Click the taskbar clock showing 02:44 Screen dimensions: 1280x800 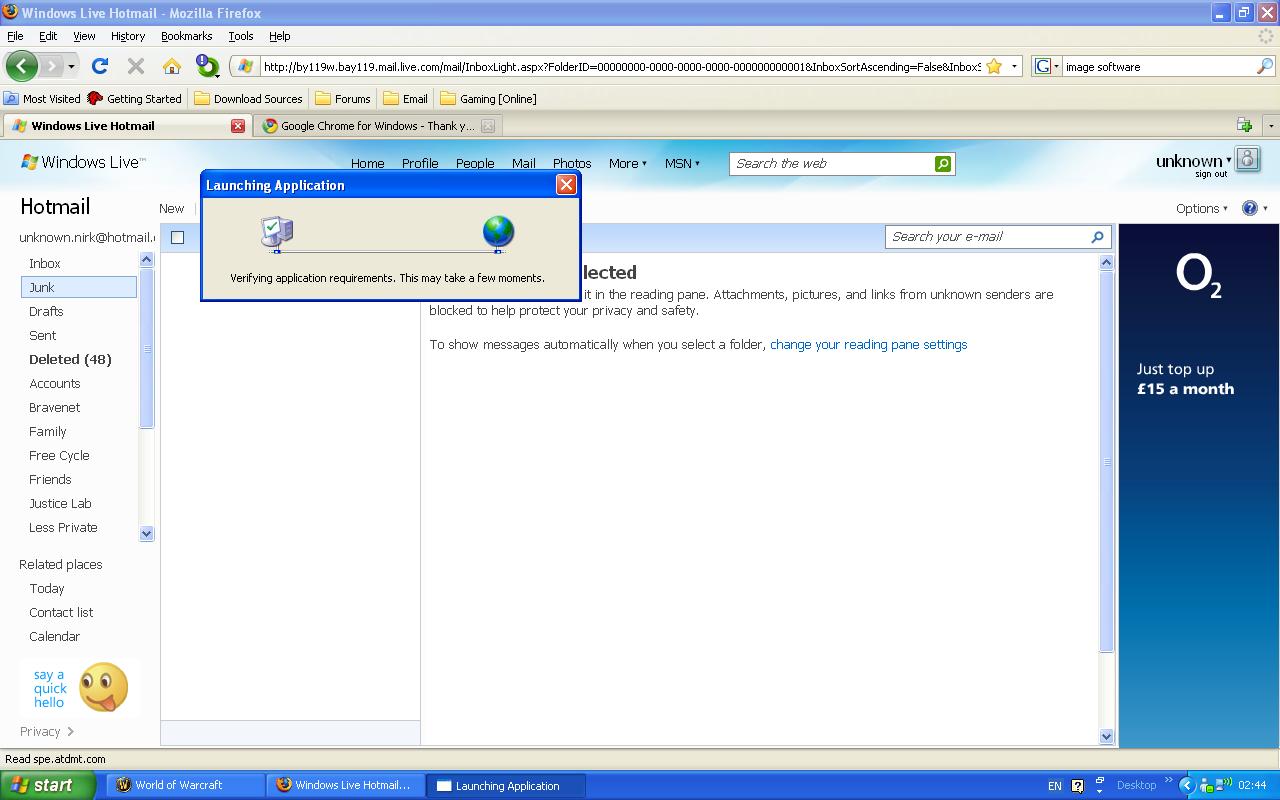[x=1252, y=786]
